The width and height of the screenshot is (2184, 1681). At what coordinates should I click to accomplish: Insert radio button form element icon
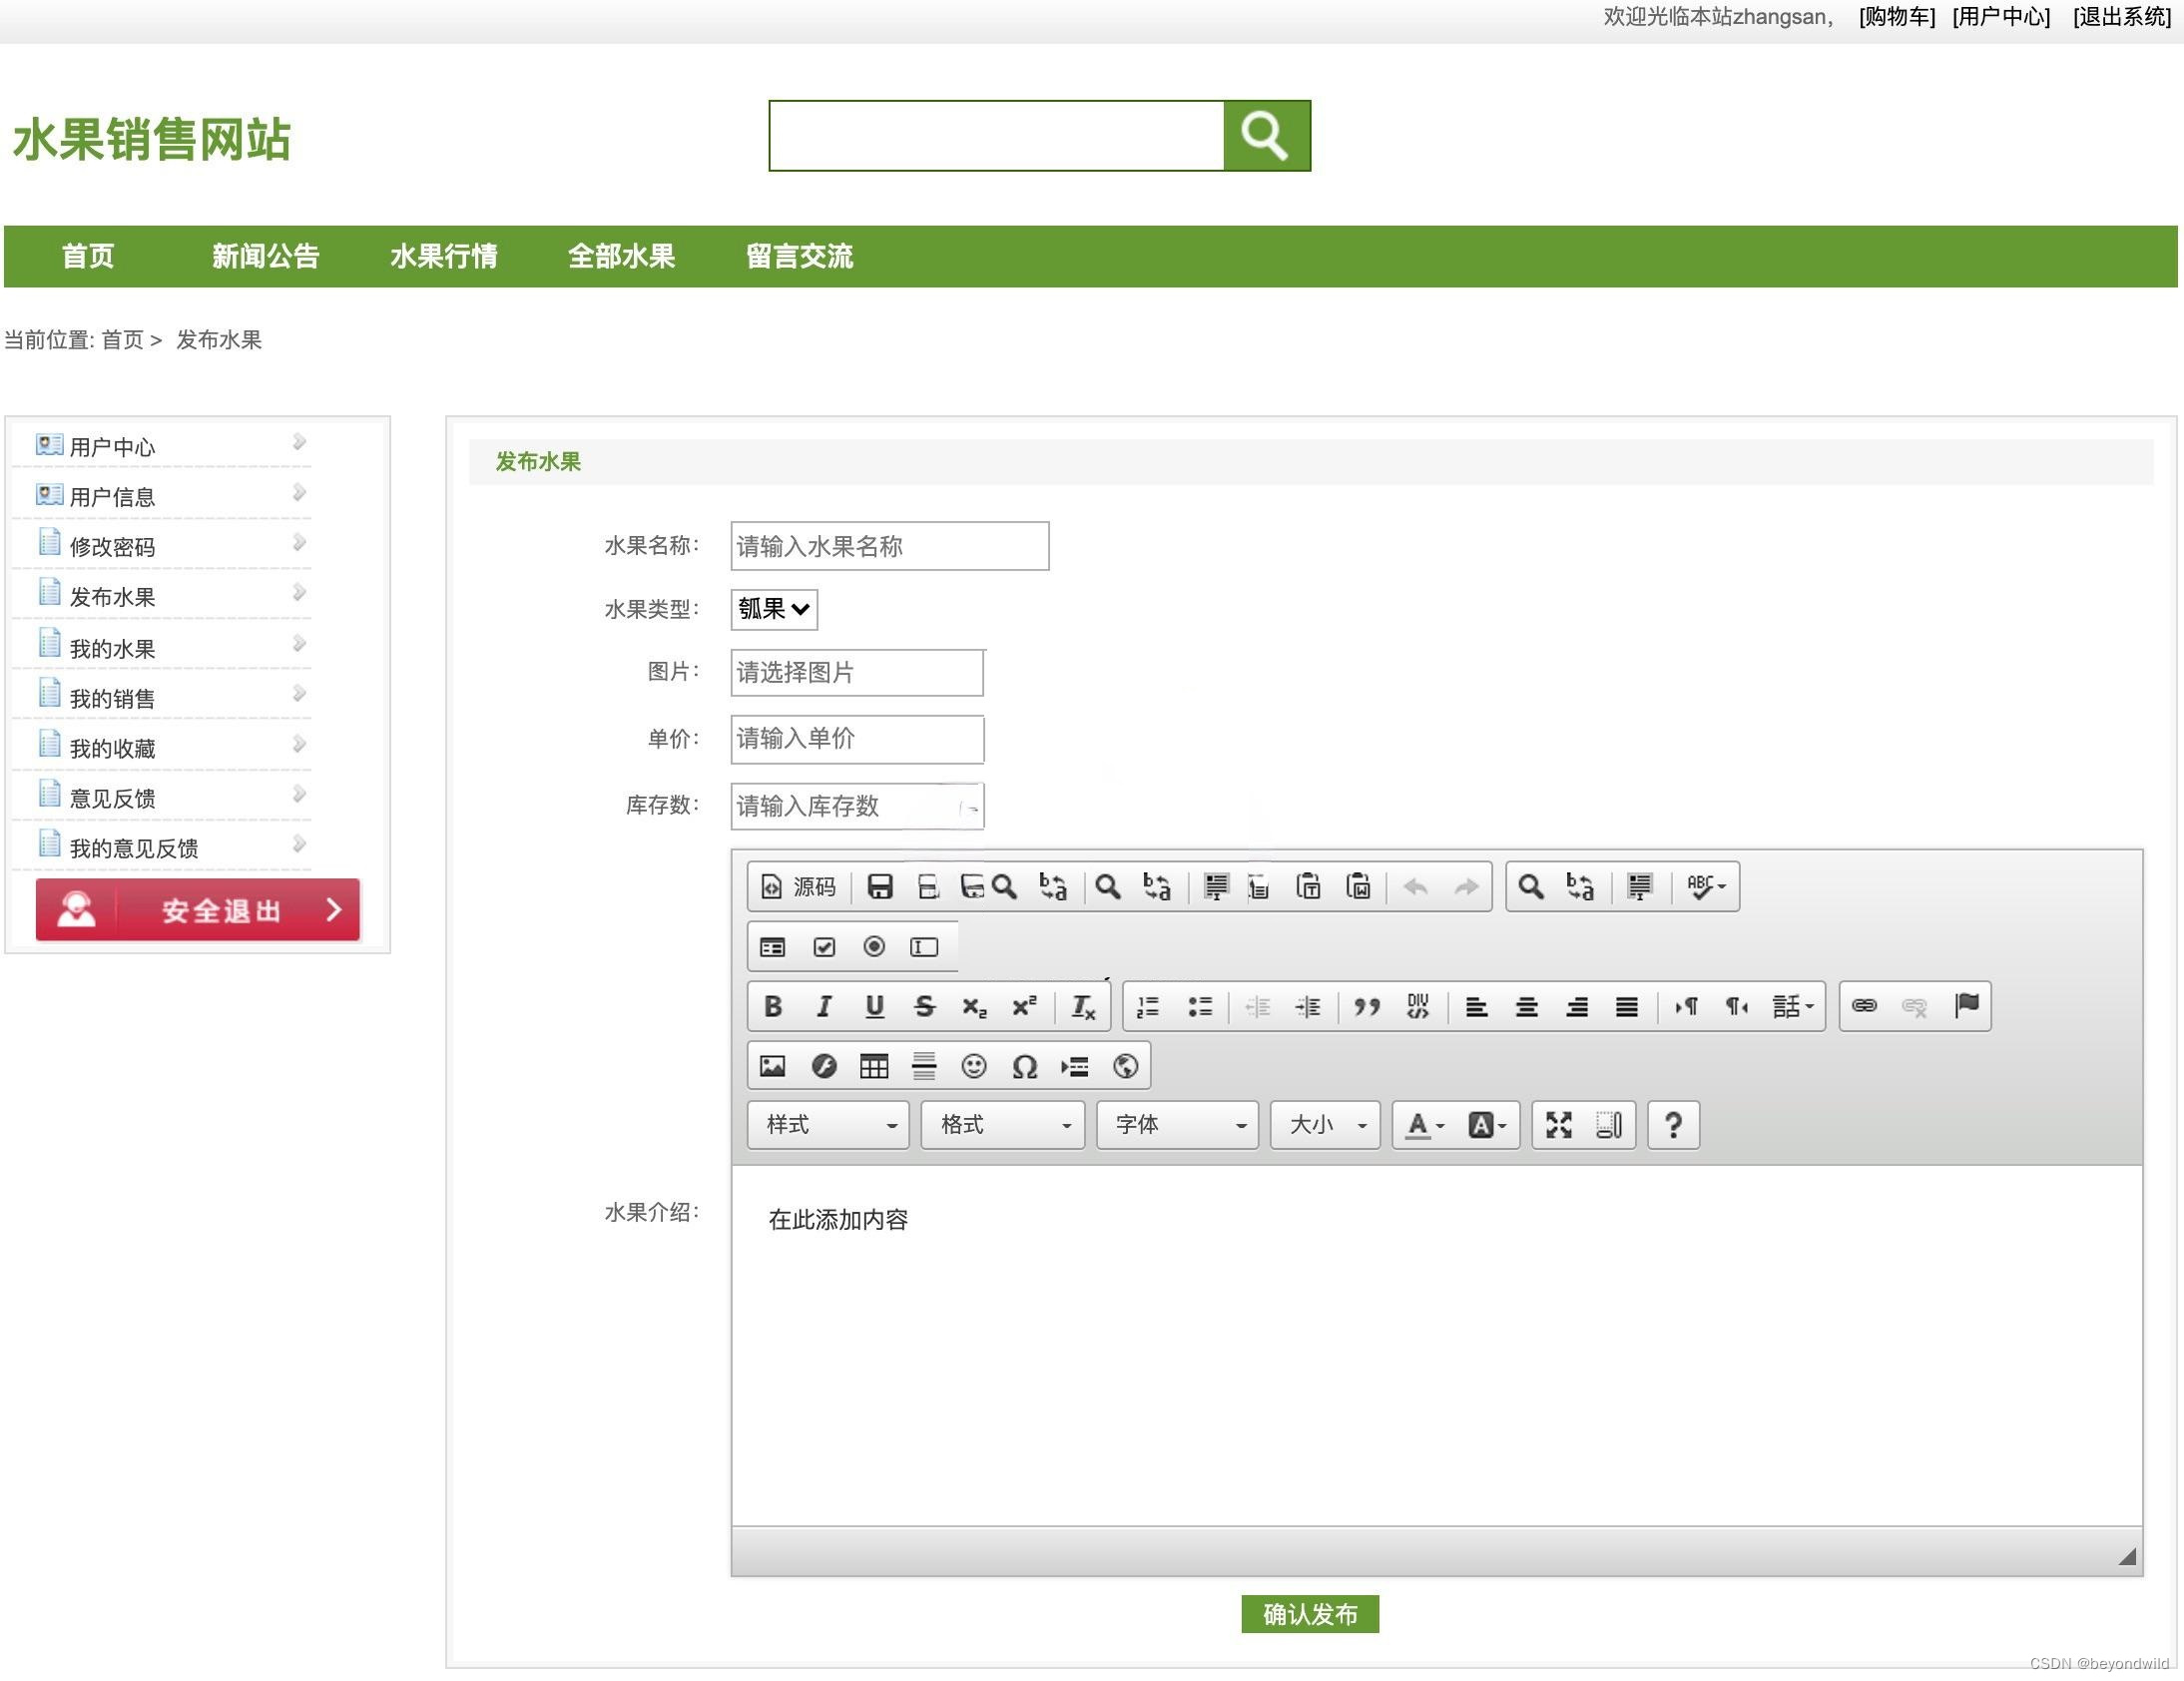(x=873, y=947)
